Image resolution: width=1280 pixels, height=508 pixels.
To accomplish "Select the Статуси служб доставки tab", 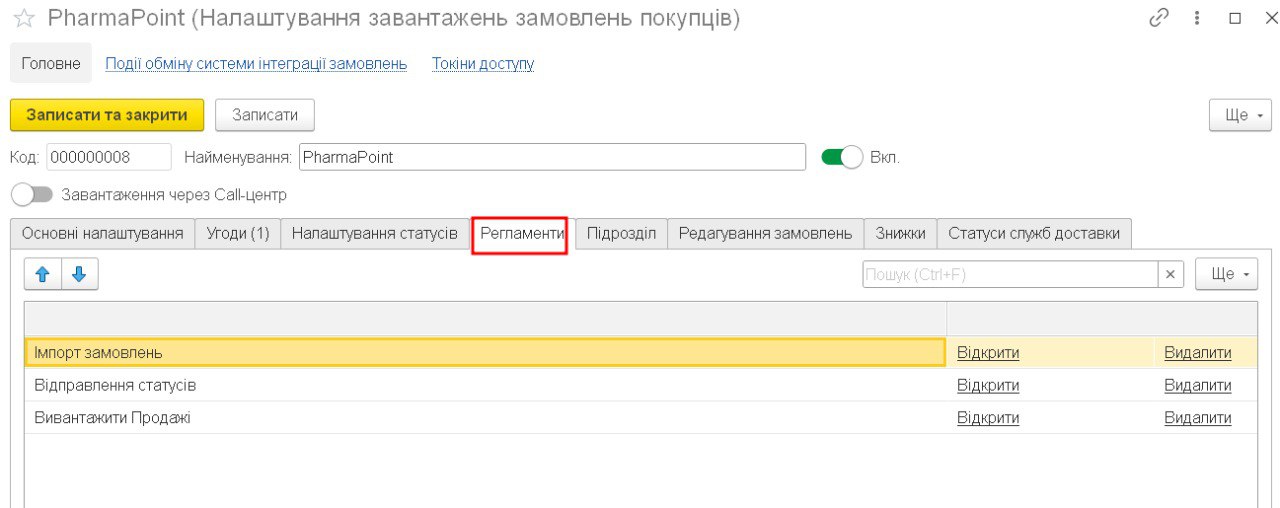I will click(1034, 234).
